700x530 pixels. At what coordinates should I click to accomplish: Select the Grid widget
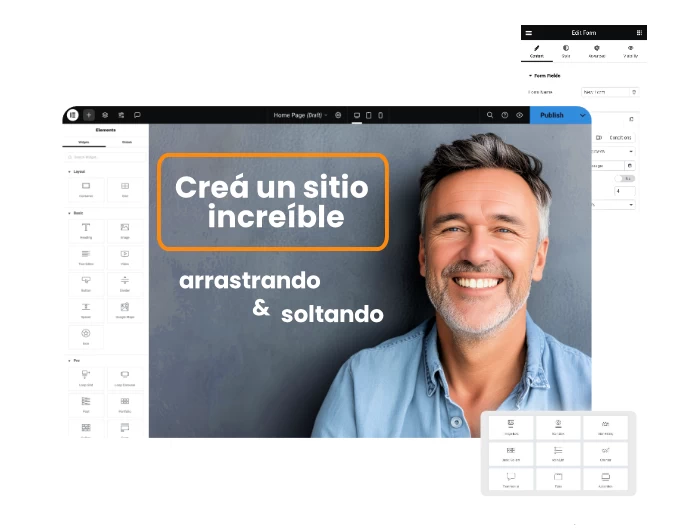tap(125, 189)
